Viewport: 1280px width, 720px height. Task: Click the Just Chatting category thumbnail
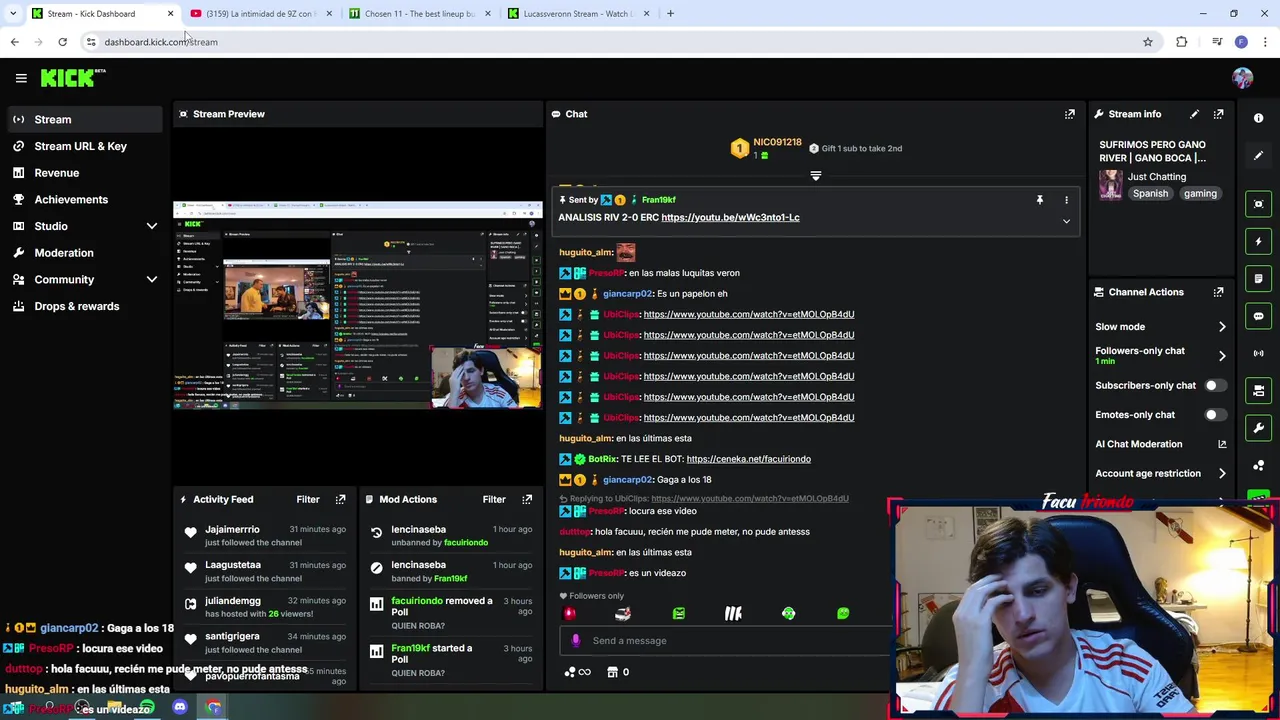1110,185
